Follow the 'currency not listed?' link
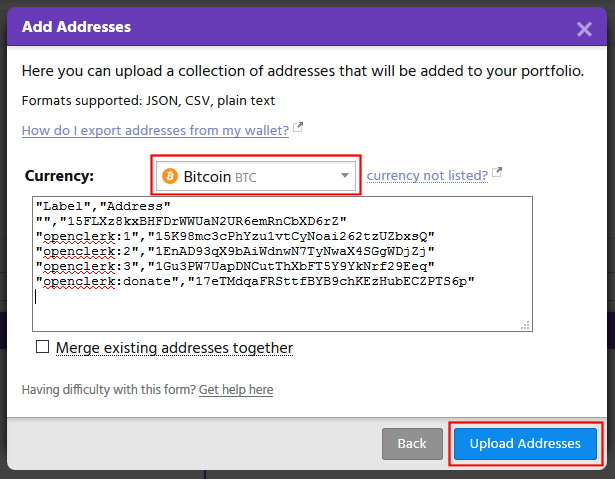 coord(427,175)
